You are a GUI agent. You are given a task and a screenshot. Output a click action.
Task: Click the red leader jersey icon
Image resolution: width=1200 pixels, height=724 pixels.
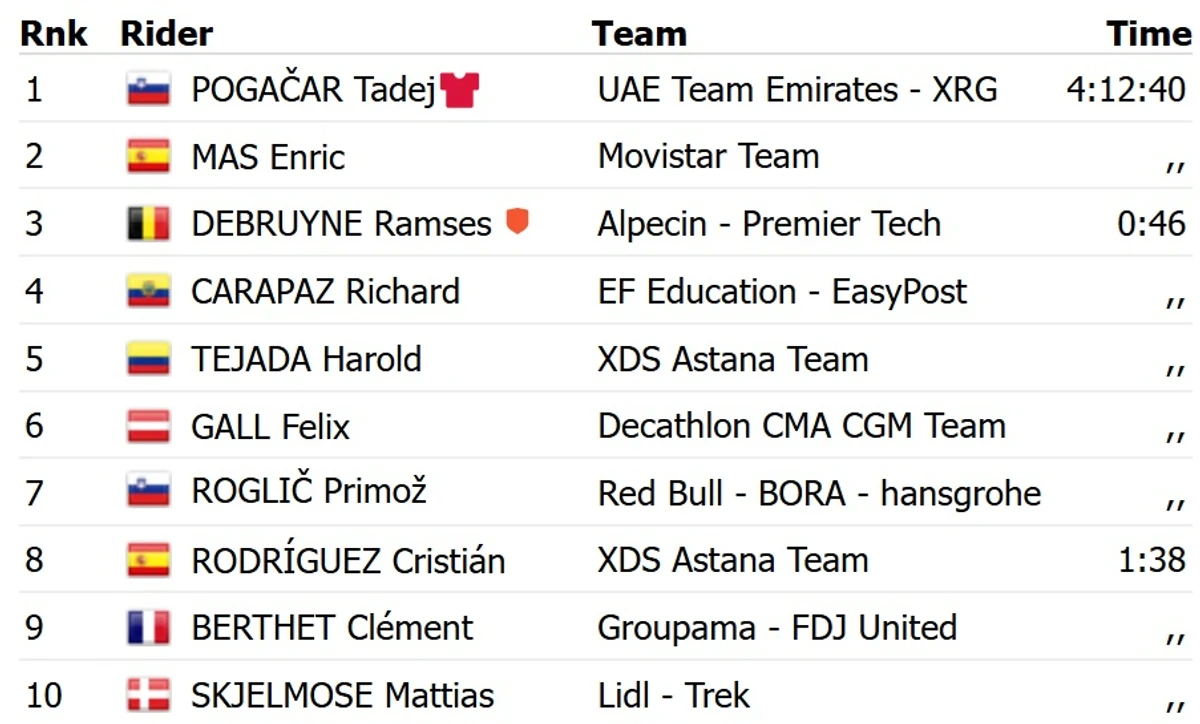pos(459,90)
